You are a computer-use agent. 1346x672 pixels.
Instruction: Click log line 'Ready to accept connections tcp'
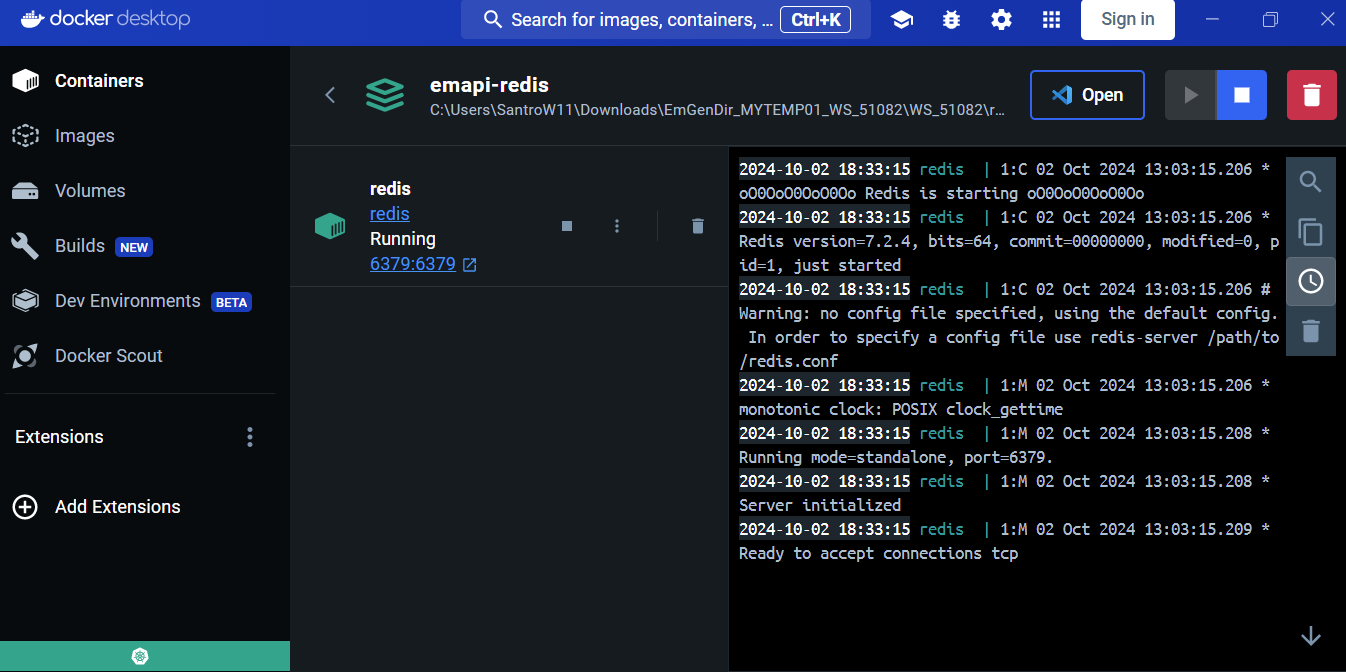coord(878,553)
